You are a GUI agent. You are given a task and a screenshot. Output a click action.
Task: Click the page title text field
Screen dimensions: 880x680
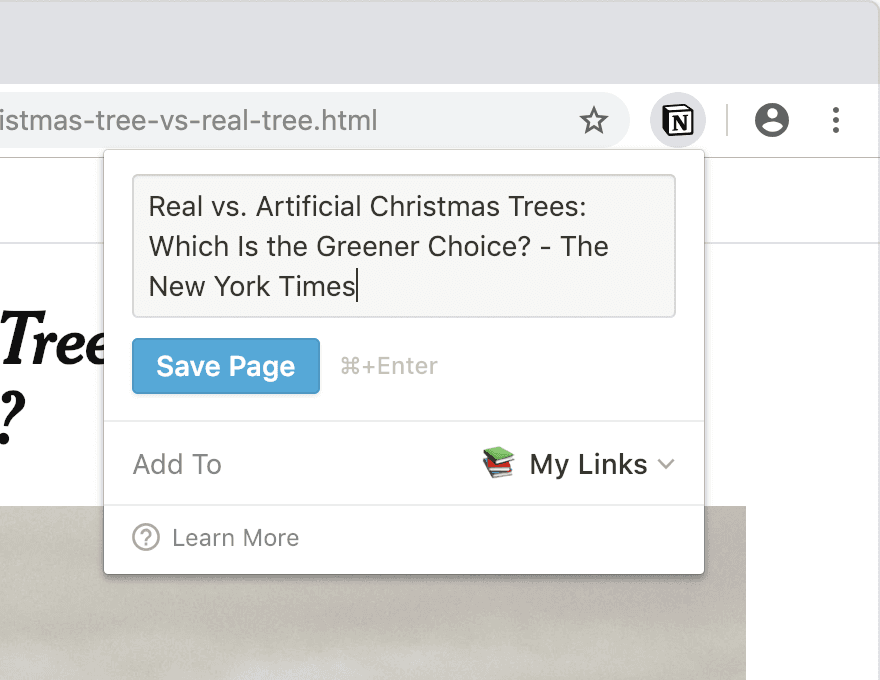click(403, 245)
